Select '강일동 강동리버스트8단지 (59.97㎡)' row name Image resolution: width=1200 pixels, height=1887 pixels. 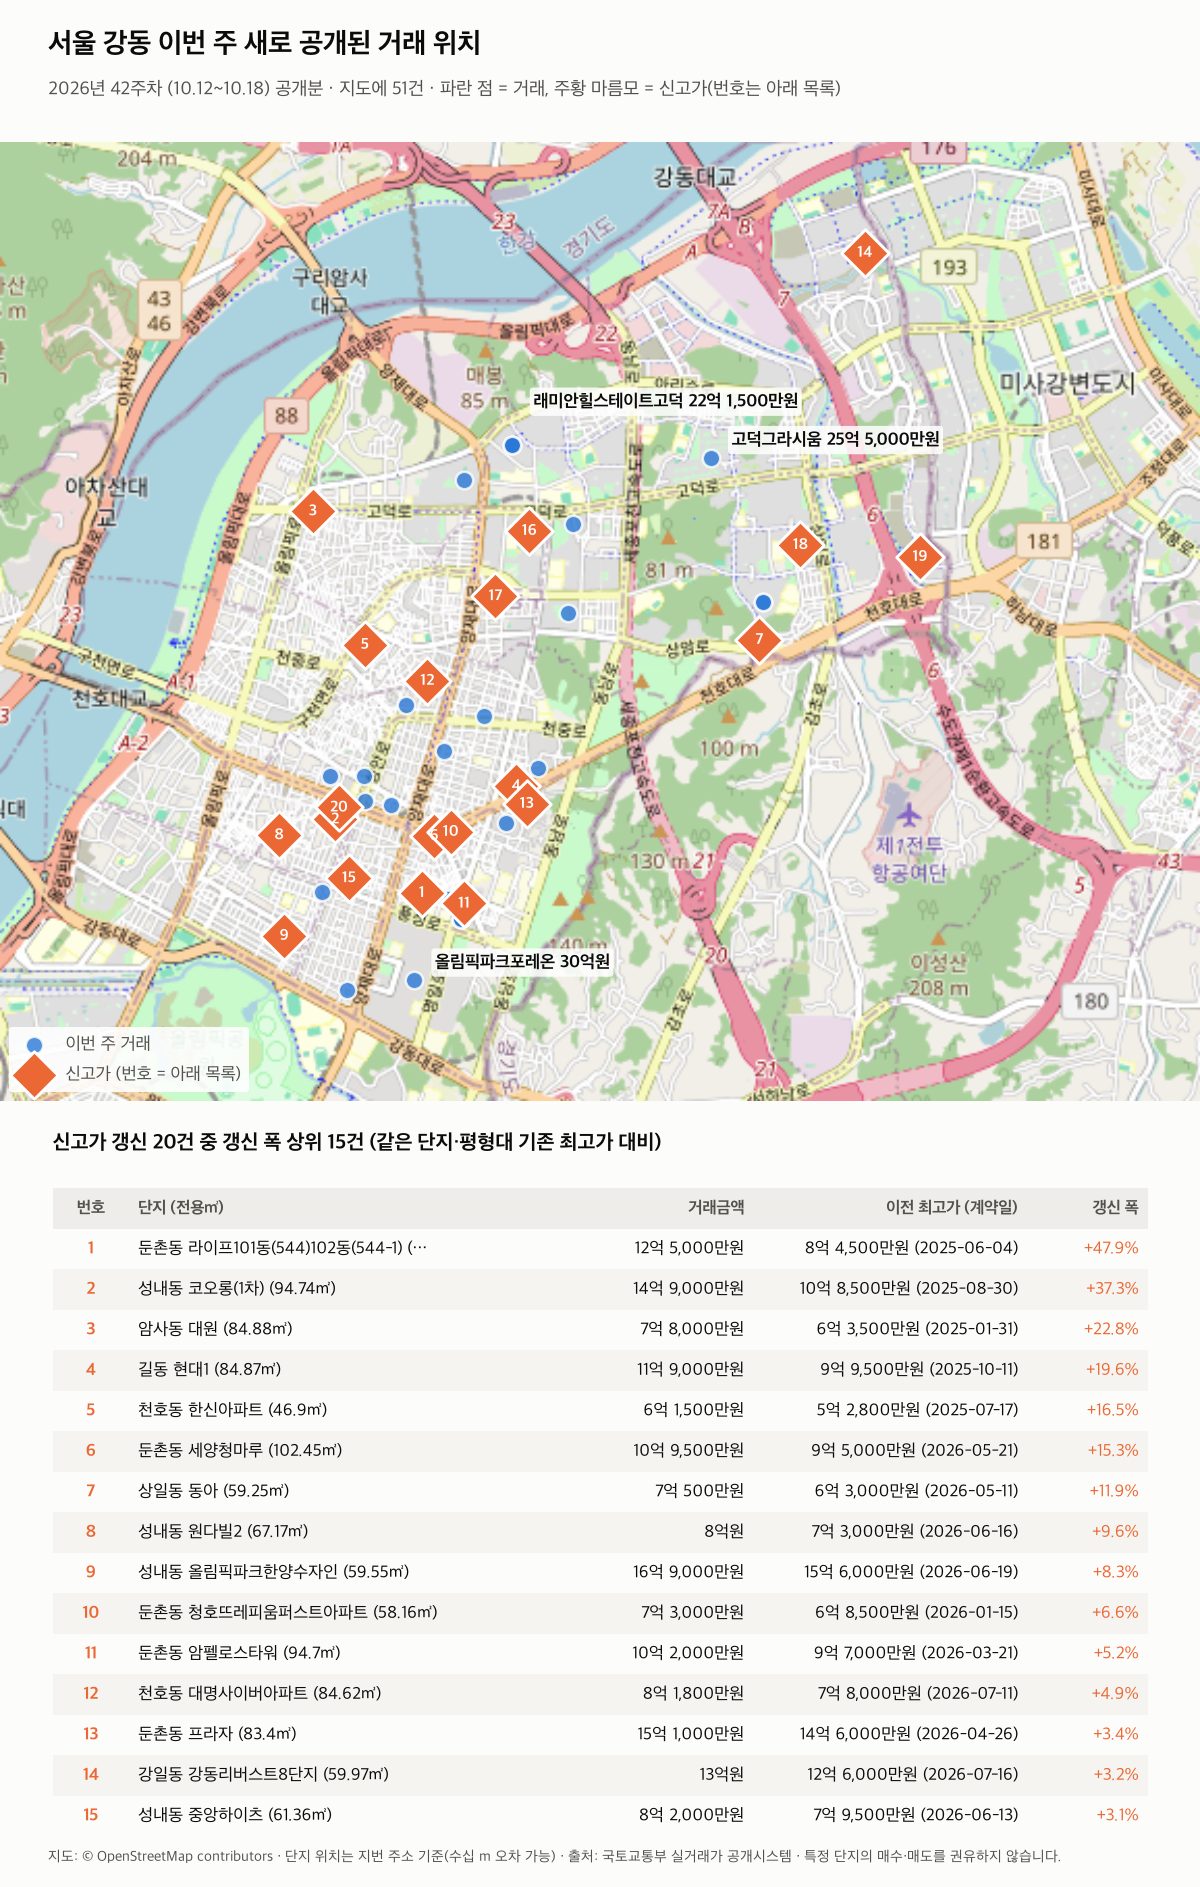(x=264, y=1774)
